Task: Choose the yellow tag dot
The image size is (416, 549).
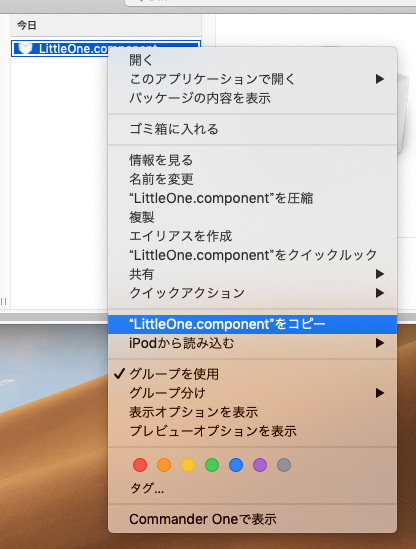Action: (188, 465)
